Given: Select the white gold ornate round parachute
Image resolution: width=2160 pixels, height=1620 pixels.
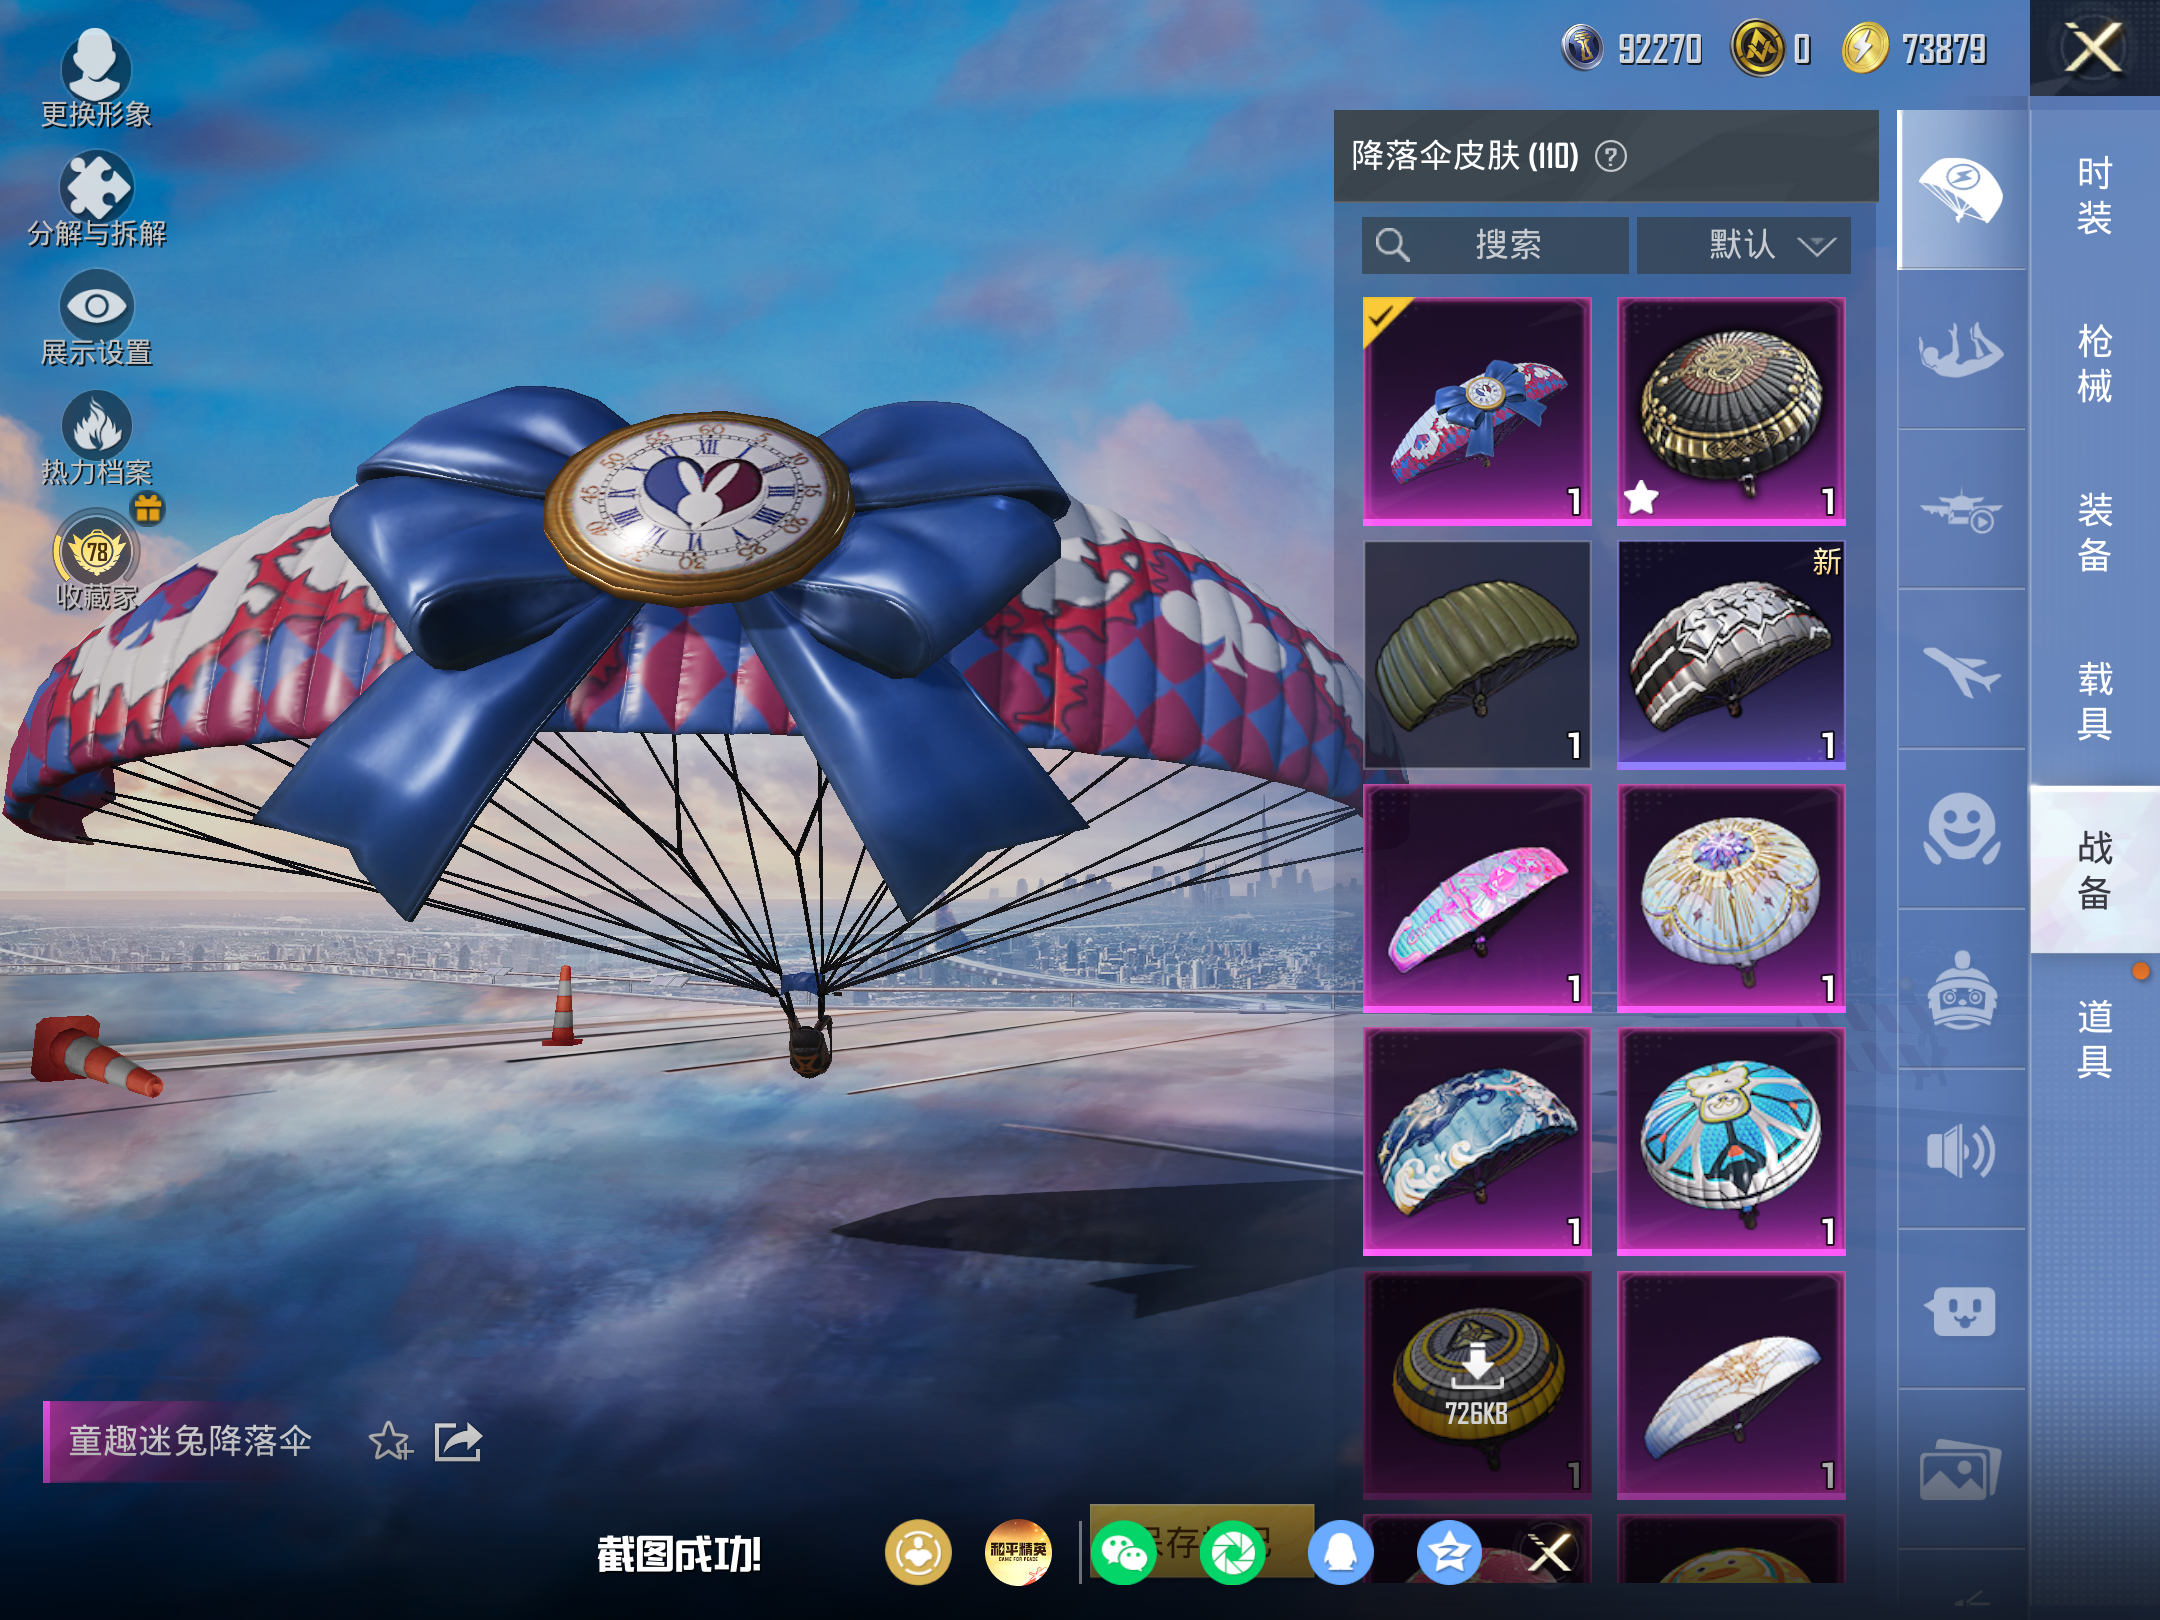Looking at the screenshot, I should (x=1731, y=899).
